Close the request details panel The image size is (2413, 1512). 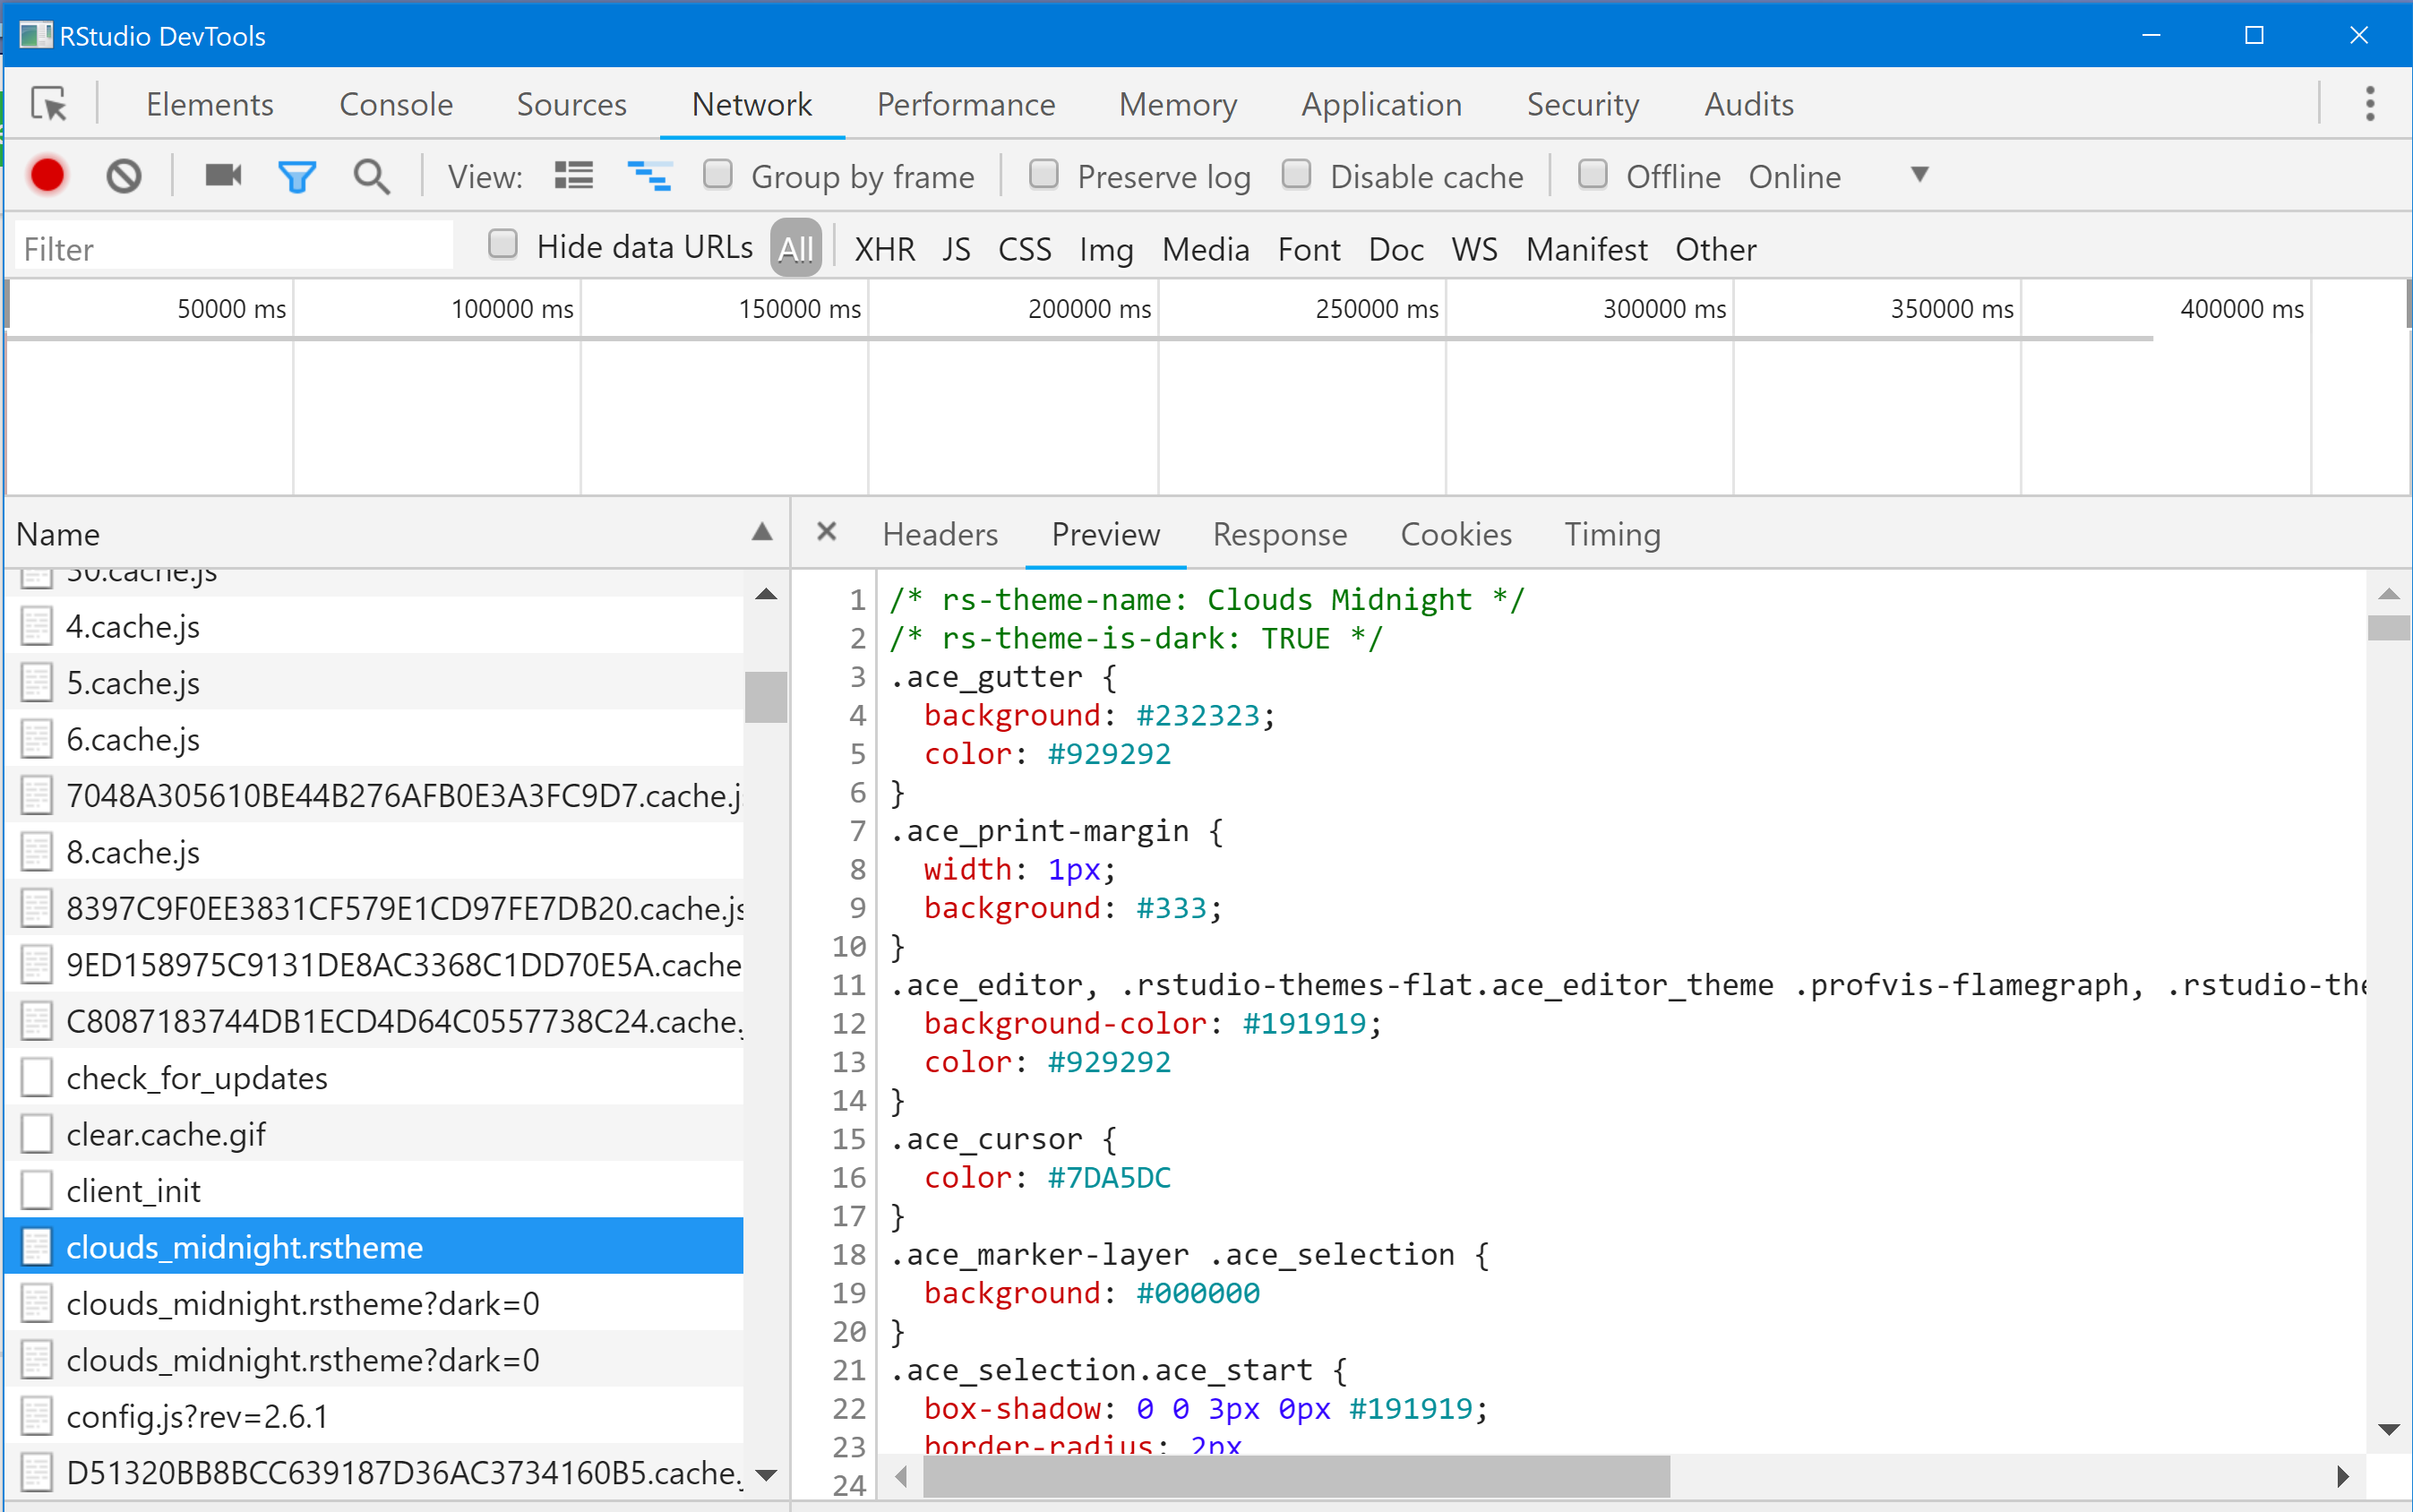pyautogui.click(x=826, y=532)
